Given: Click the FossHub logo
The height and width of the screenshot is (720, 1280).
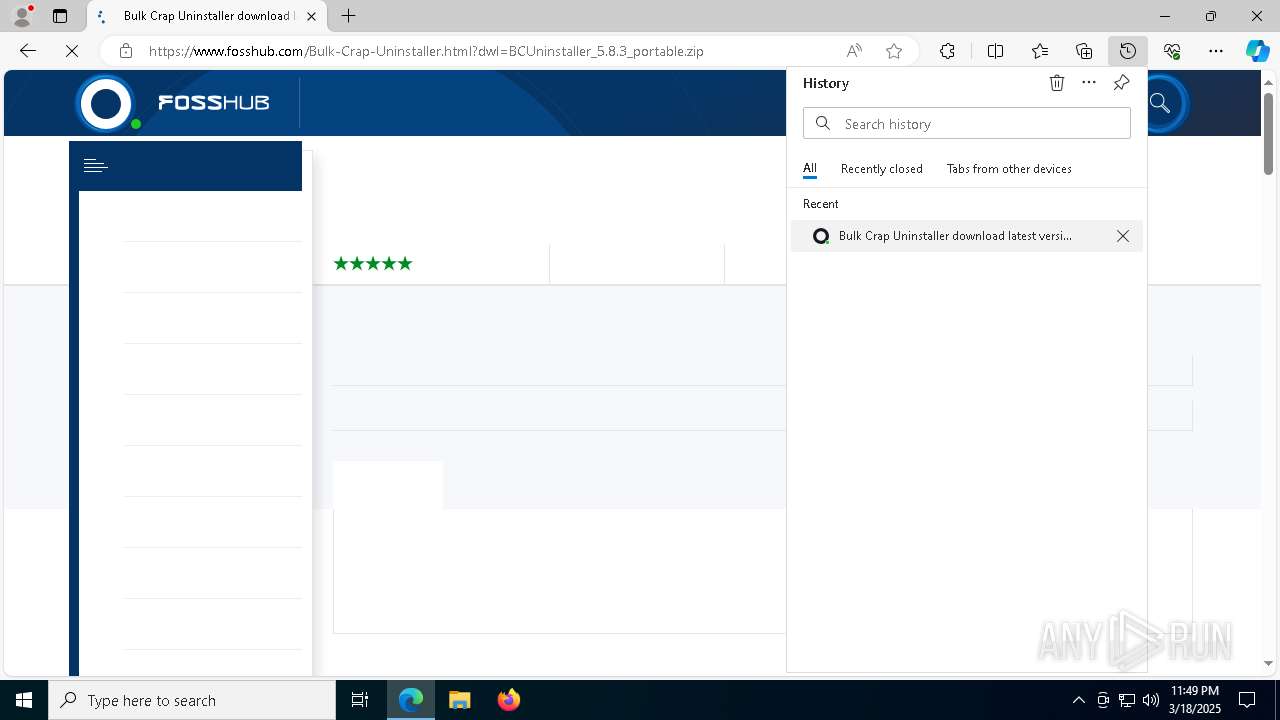Looking at the screenshot, I should (174, 103).
